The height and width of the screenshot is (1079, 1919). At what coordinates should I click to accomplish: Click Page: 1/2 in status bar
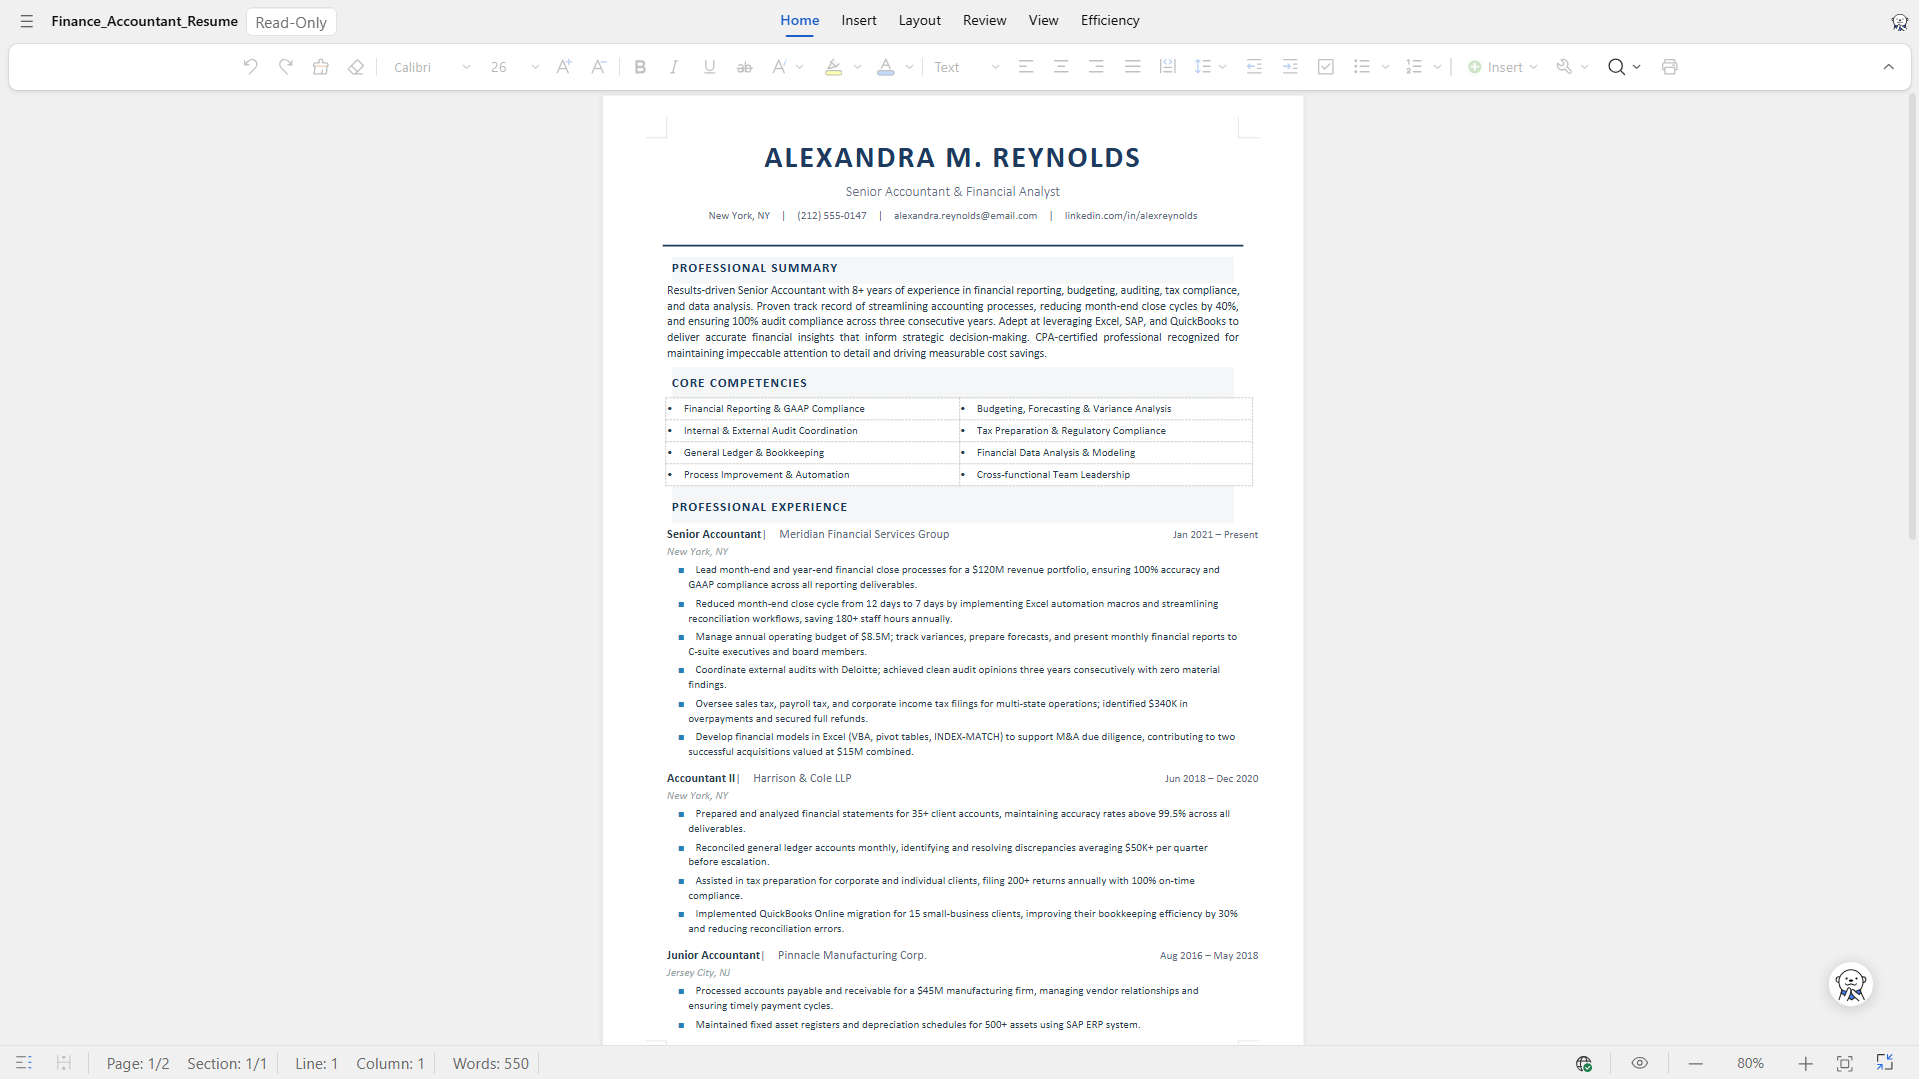(138, 1063)
